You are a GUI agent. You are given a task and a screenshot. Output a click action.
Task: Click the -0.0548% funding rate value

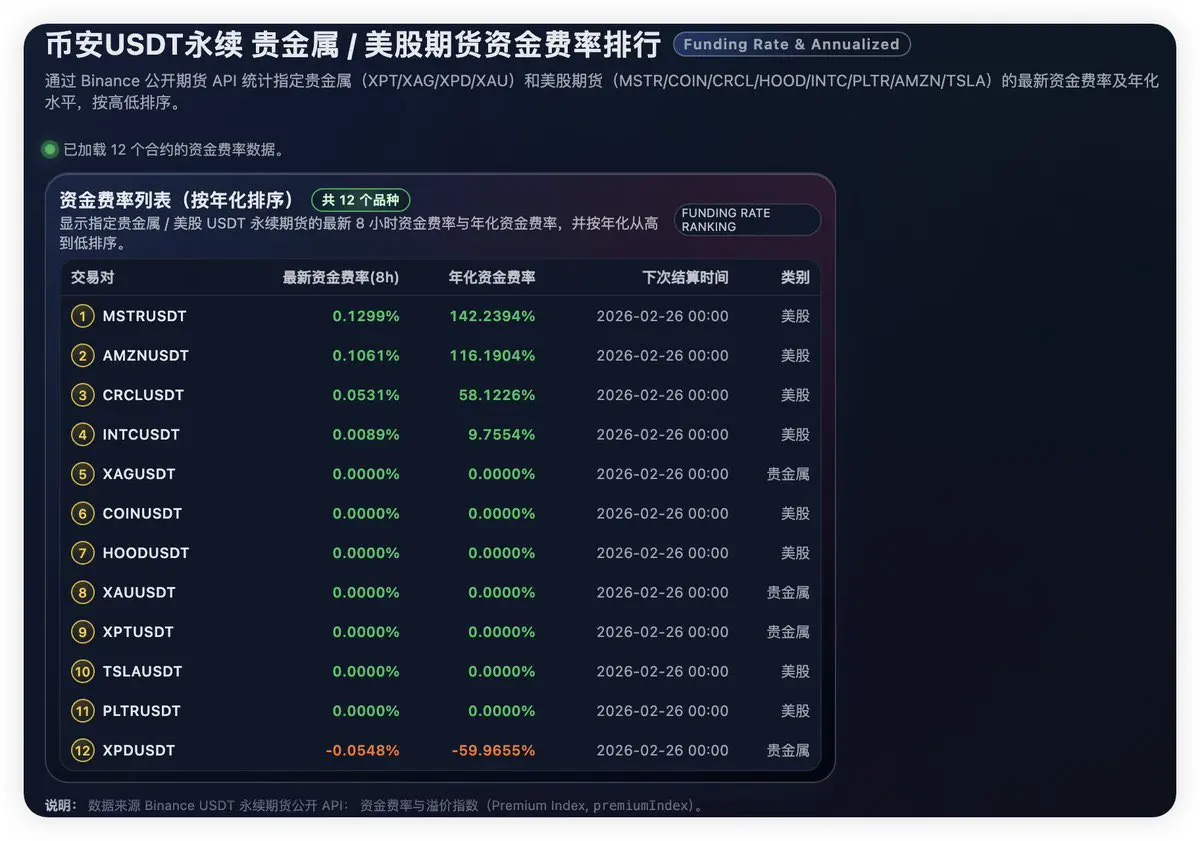[x=362, y=751]
